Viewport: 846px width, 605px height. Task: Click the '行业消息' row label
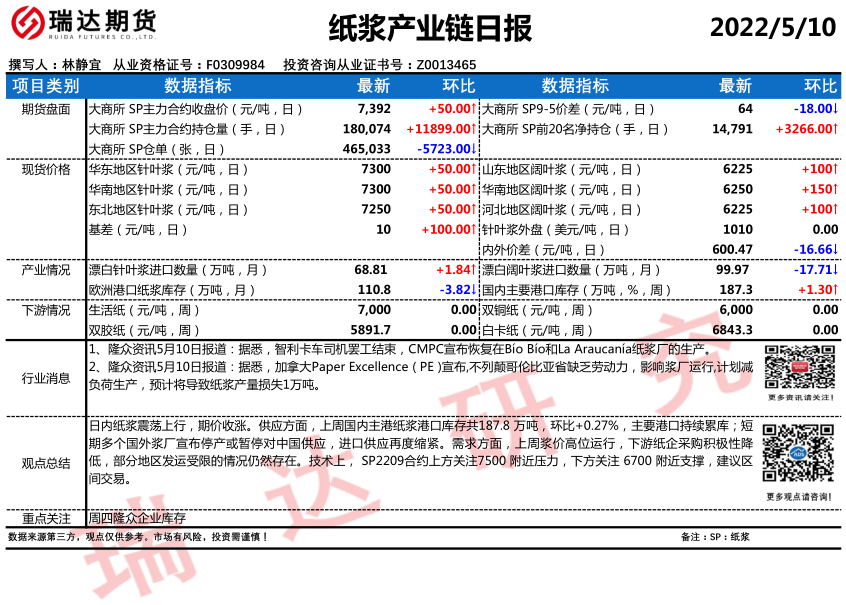(46, 378)
